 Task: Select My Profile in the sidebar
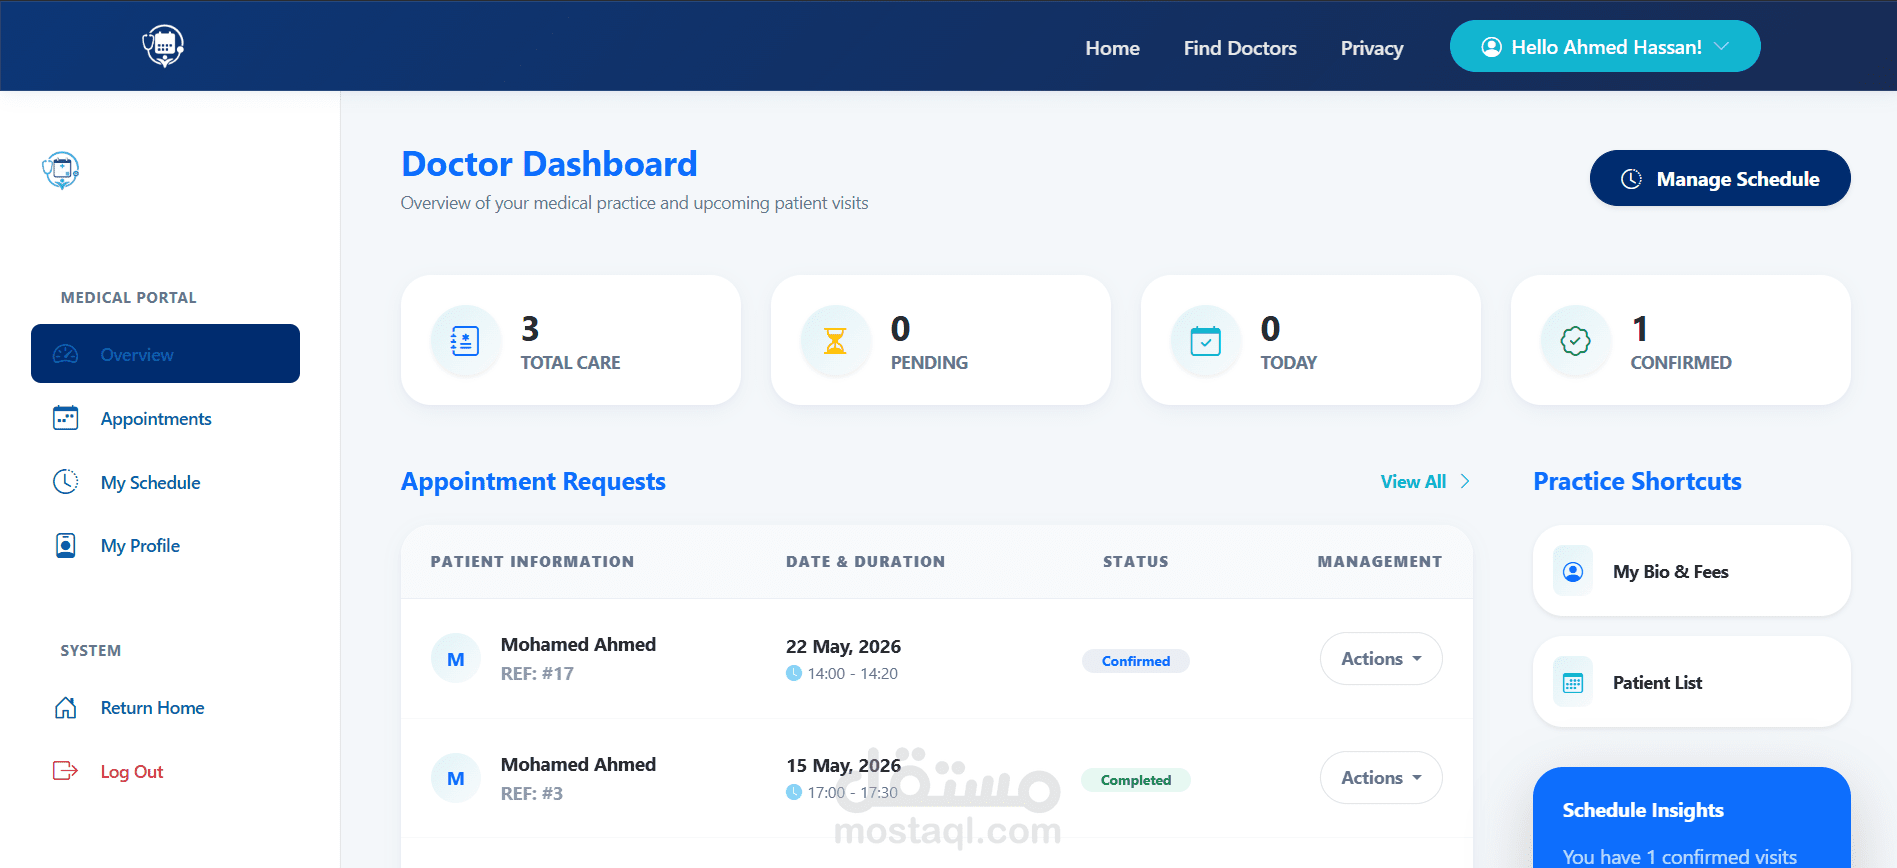pos(165,545)
